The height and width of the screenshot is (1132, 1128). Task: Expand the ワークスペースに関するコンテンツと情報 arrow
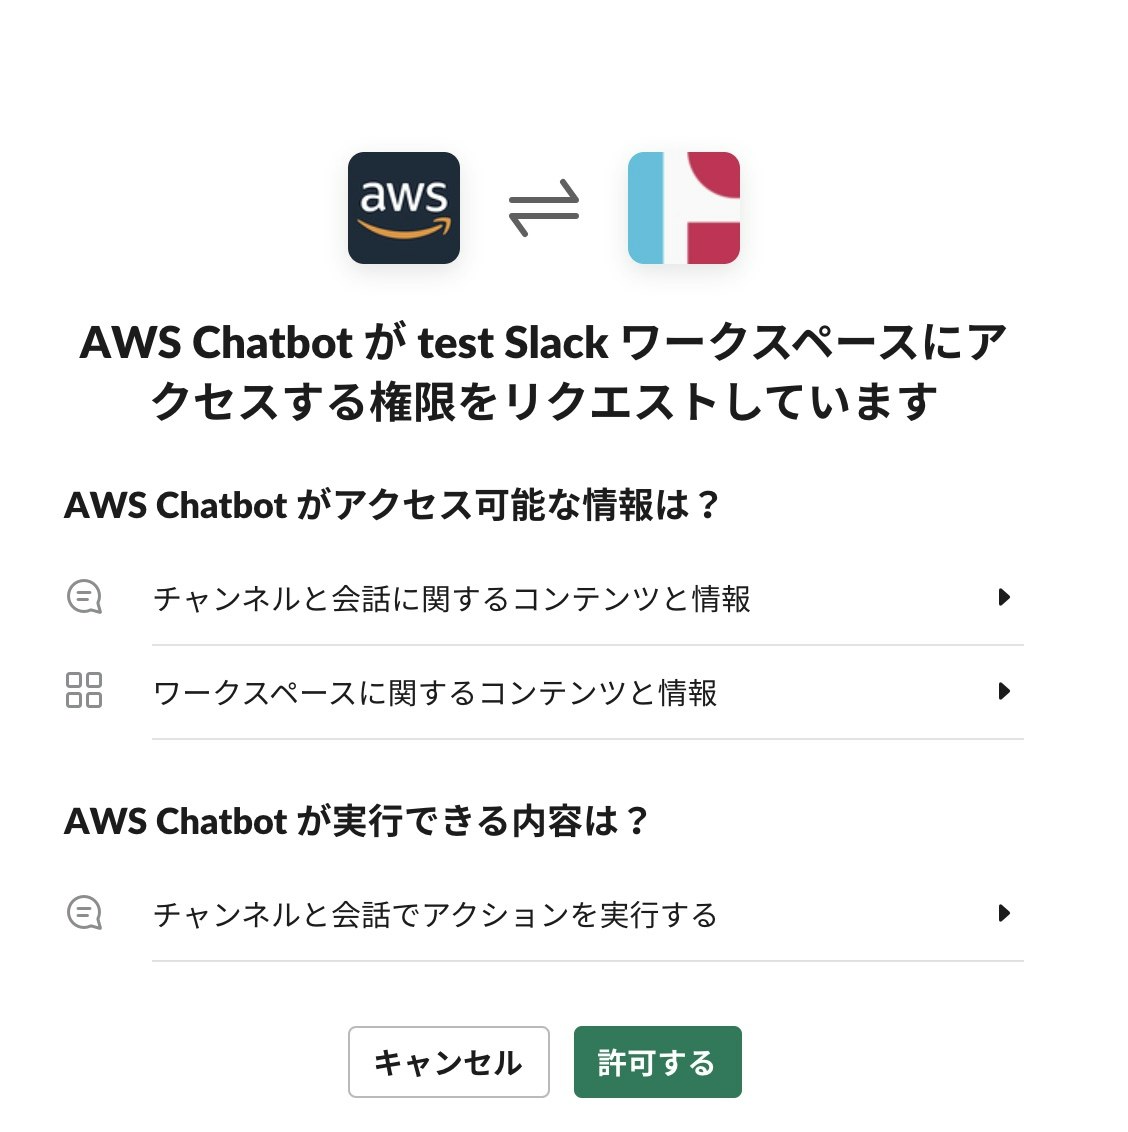pyautogui.click(x=1004, y=691)
